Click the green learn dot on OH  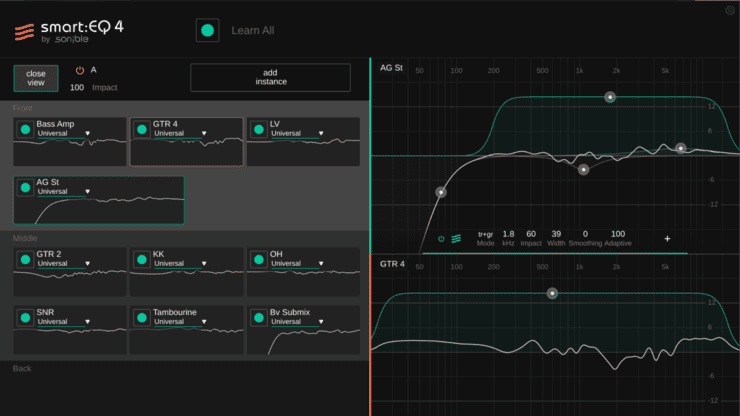(258, 259)
